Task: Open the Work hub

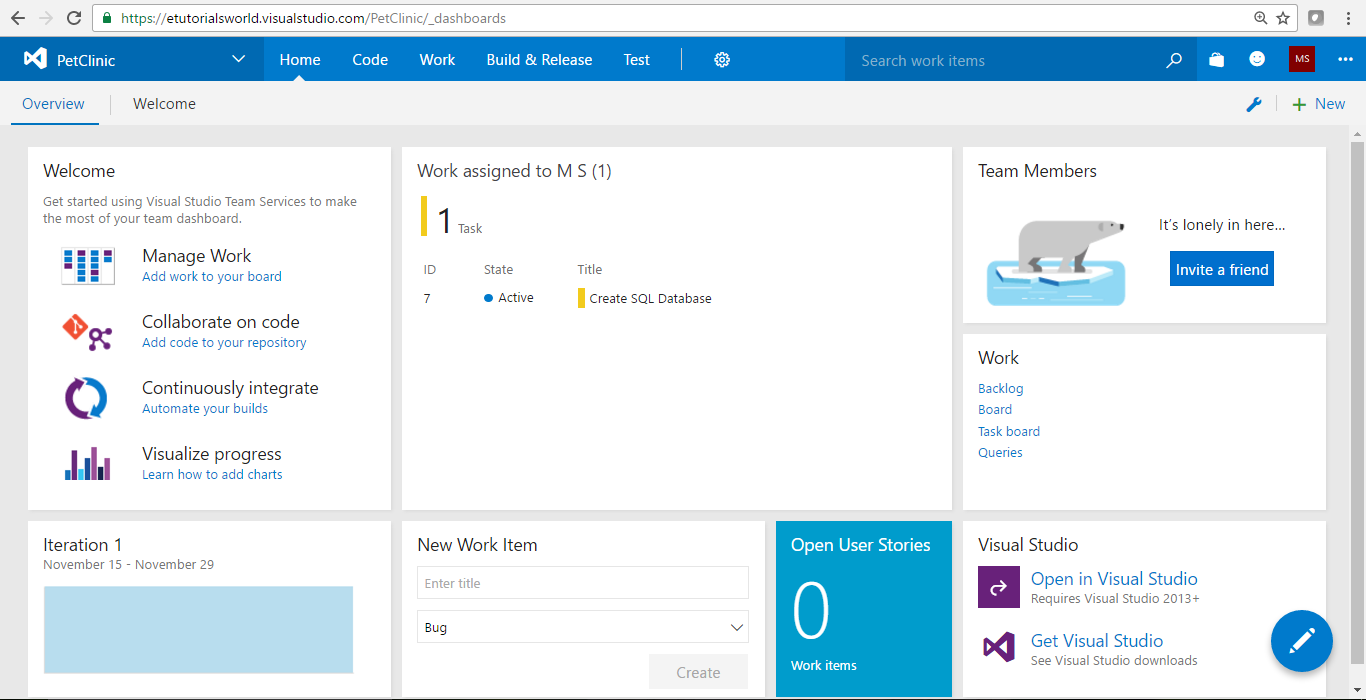Action: [x=437, y=60]
